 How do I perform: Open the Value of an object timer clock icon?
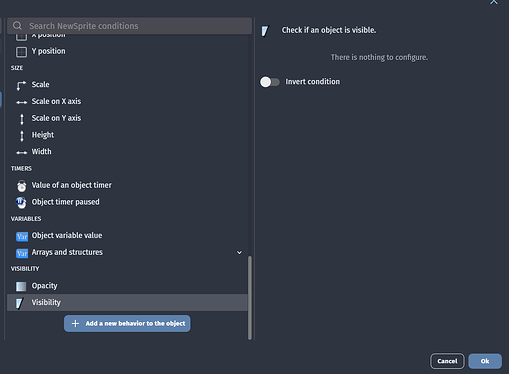(21, 186)
